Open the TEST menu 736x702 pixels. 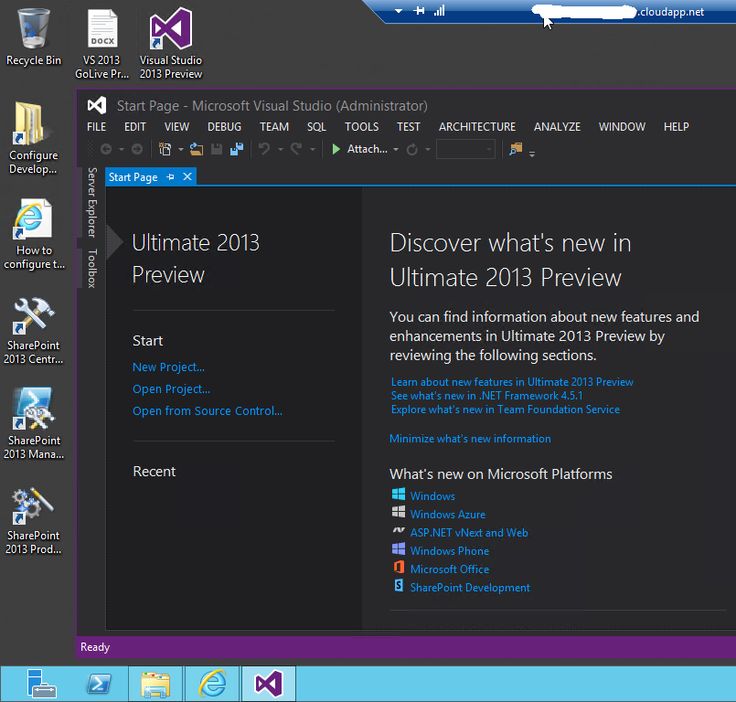[x=408, y=127]
